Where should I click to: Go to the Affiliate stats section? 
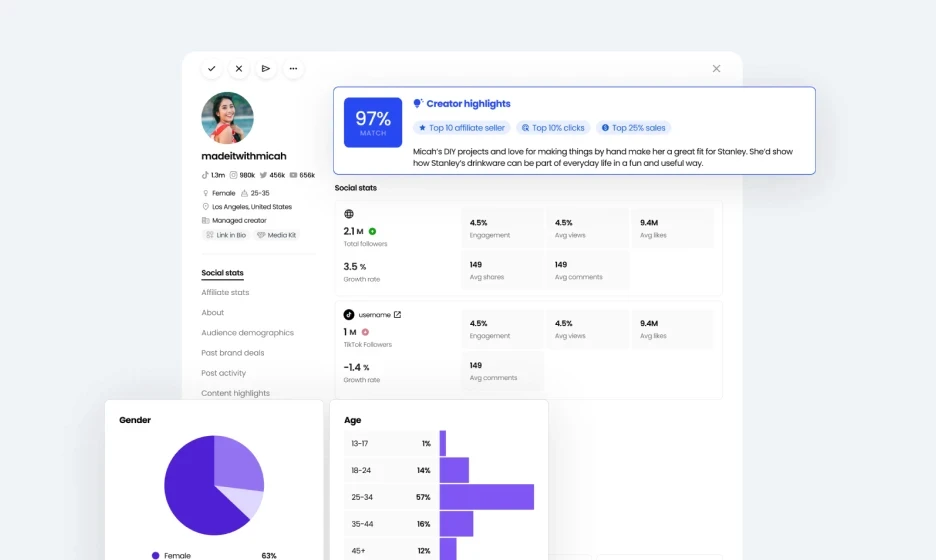point(225,293)
